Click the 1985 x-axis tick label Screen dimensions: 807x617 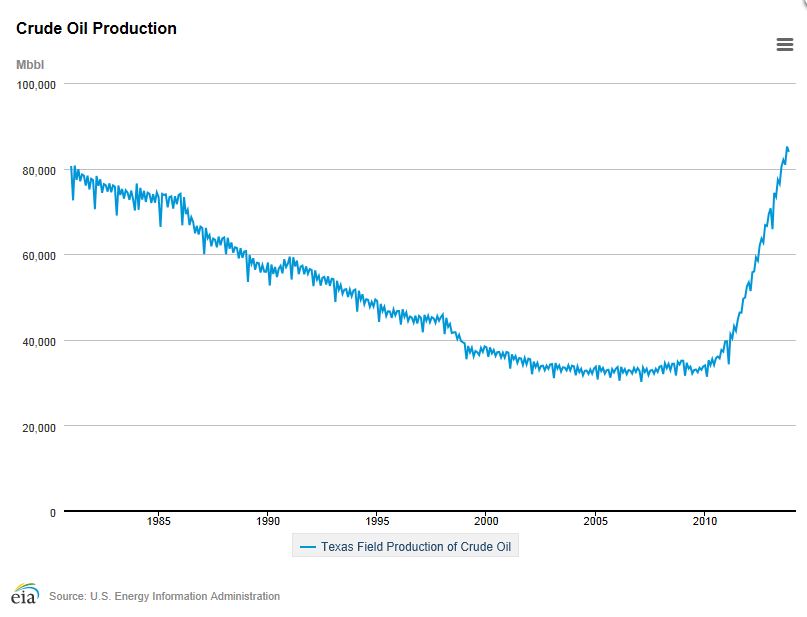coord(158,521)
